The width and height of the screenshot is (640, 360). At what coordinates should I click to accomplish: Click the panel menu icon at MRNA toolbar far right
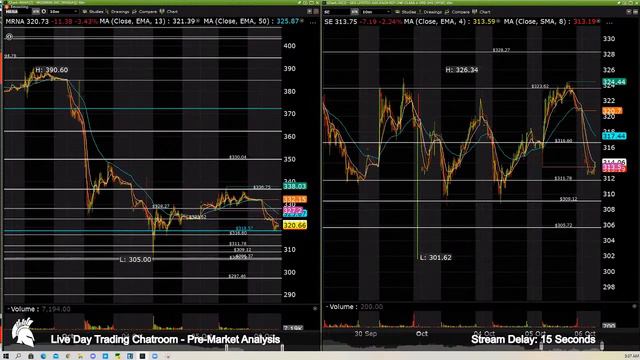click(x=316, y=11)
